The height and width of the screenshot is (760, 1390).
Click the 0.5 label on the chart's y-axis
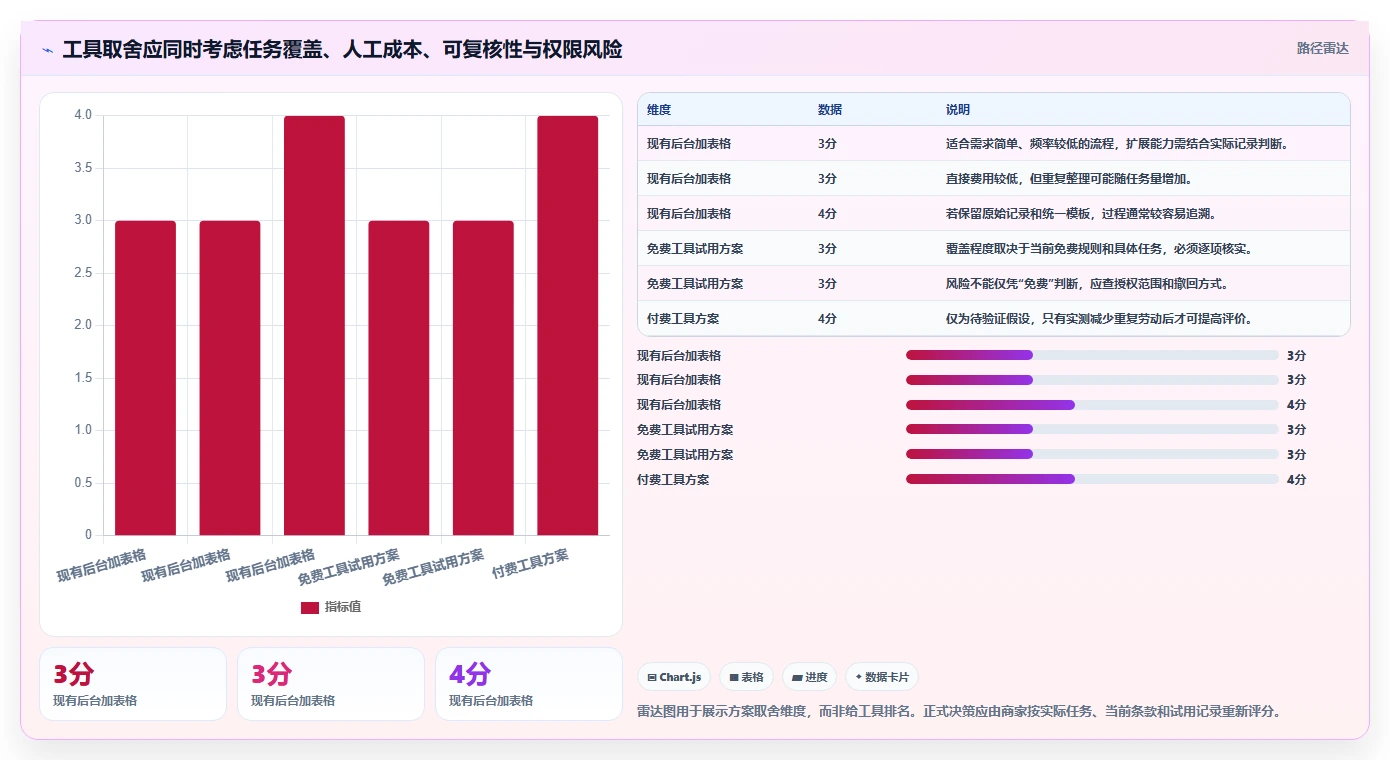coord(83,483)
